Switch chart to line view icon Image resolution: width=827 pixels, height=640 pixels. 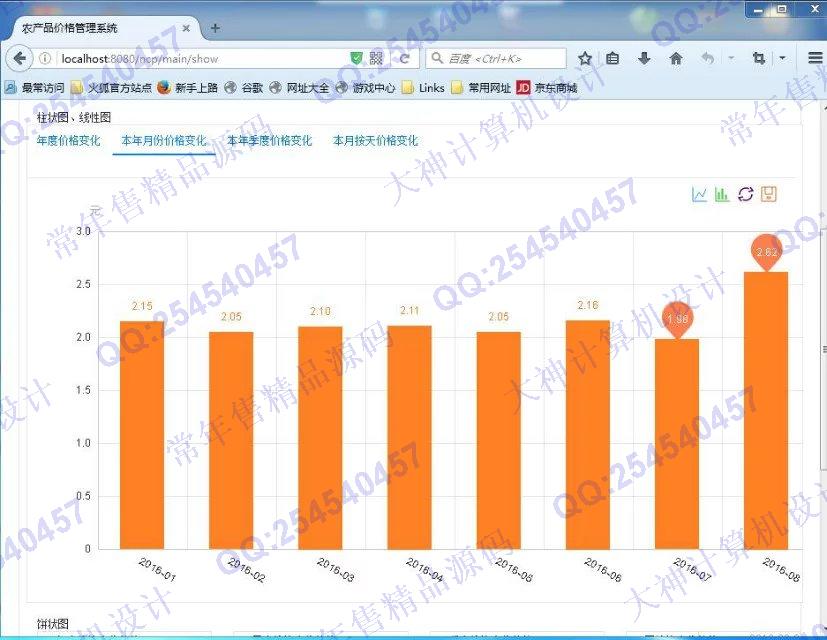click(699, 195)
